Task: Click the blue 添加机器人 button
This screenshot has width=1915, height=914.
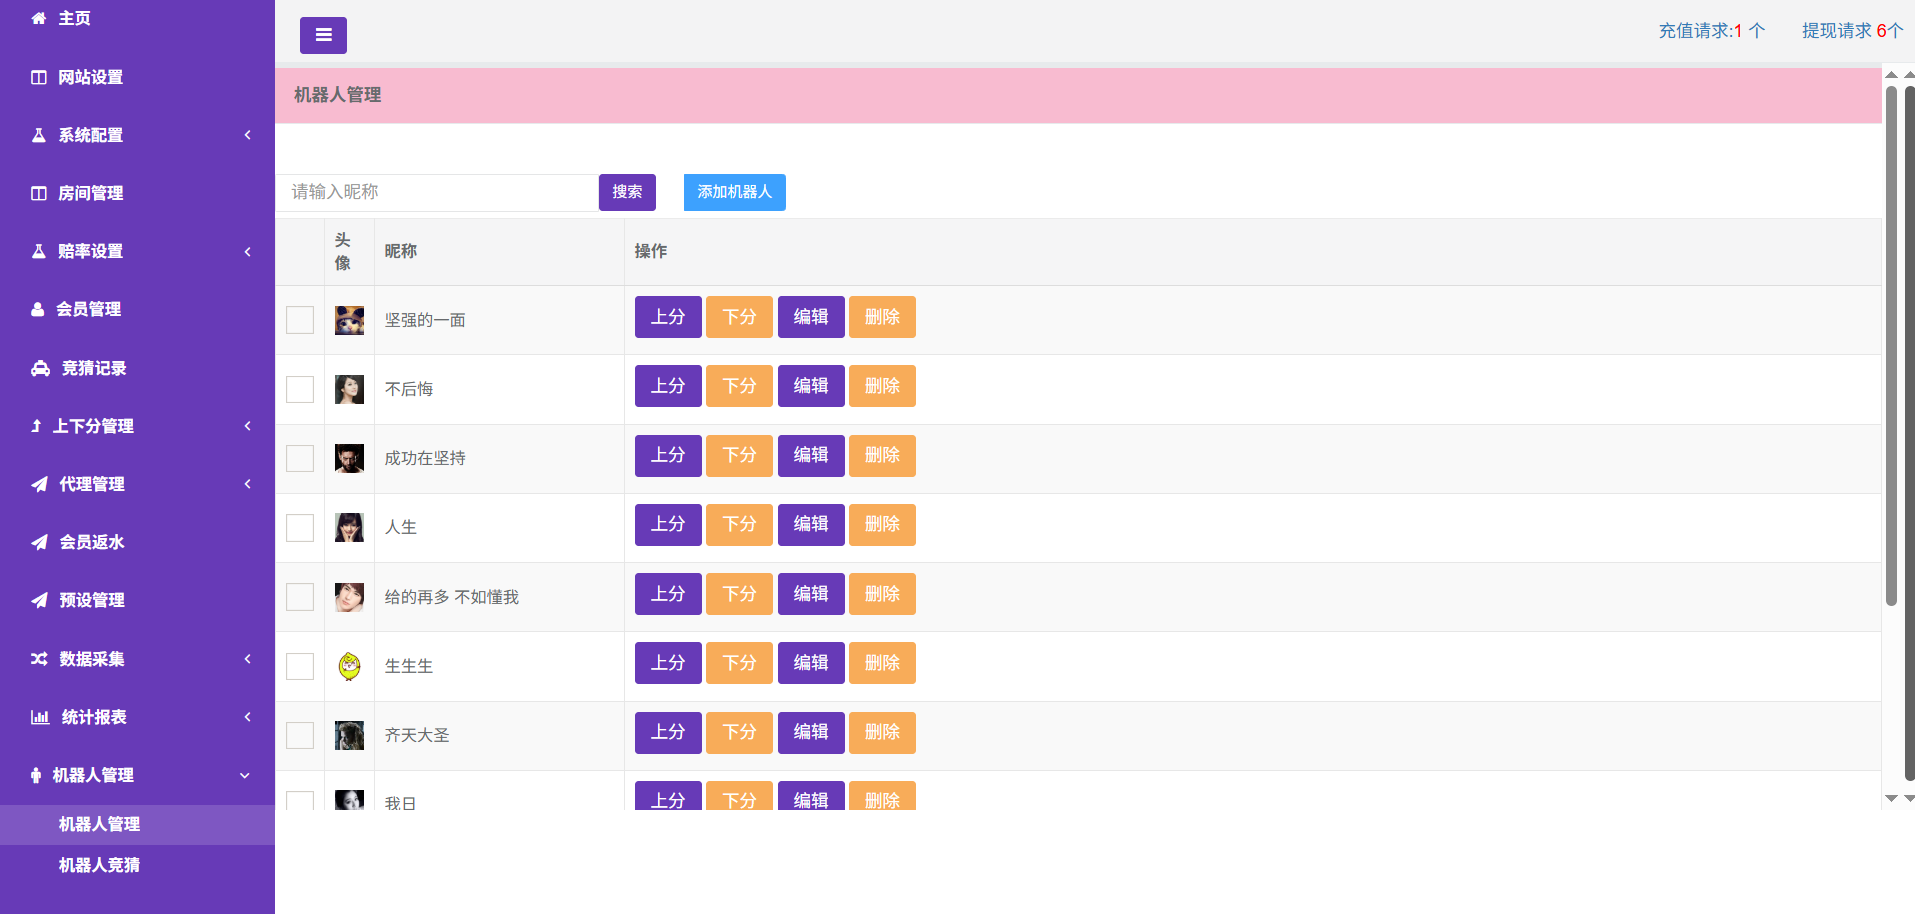Action: [x=734, y=192]
